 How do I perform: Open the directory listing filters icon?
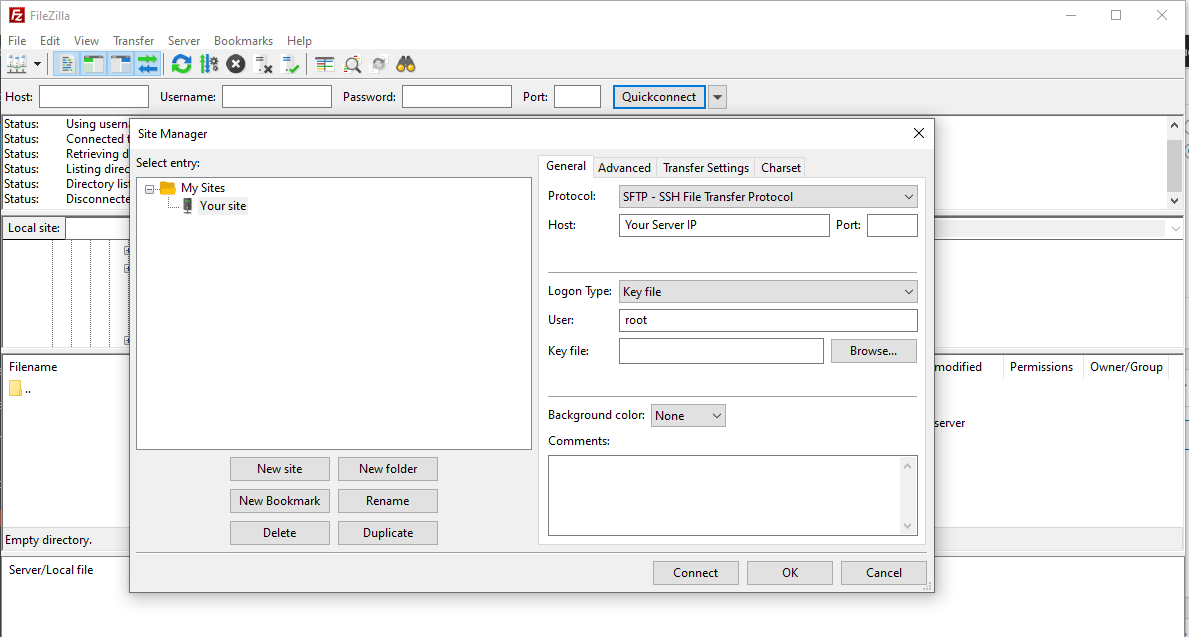(325, 64)
